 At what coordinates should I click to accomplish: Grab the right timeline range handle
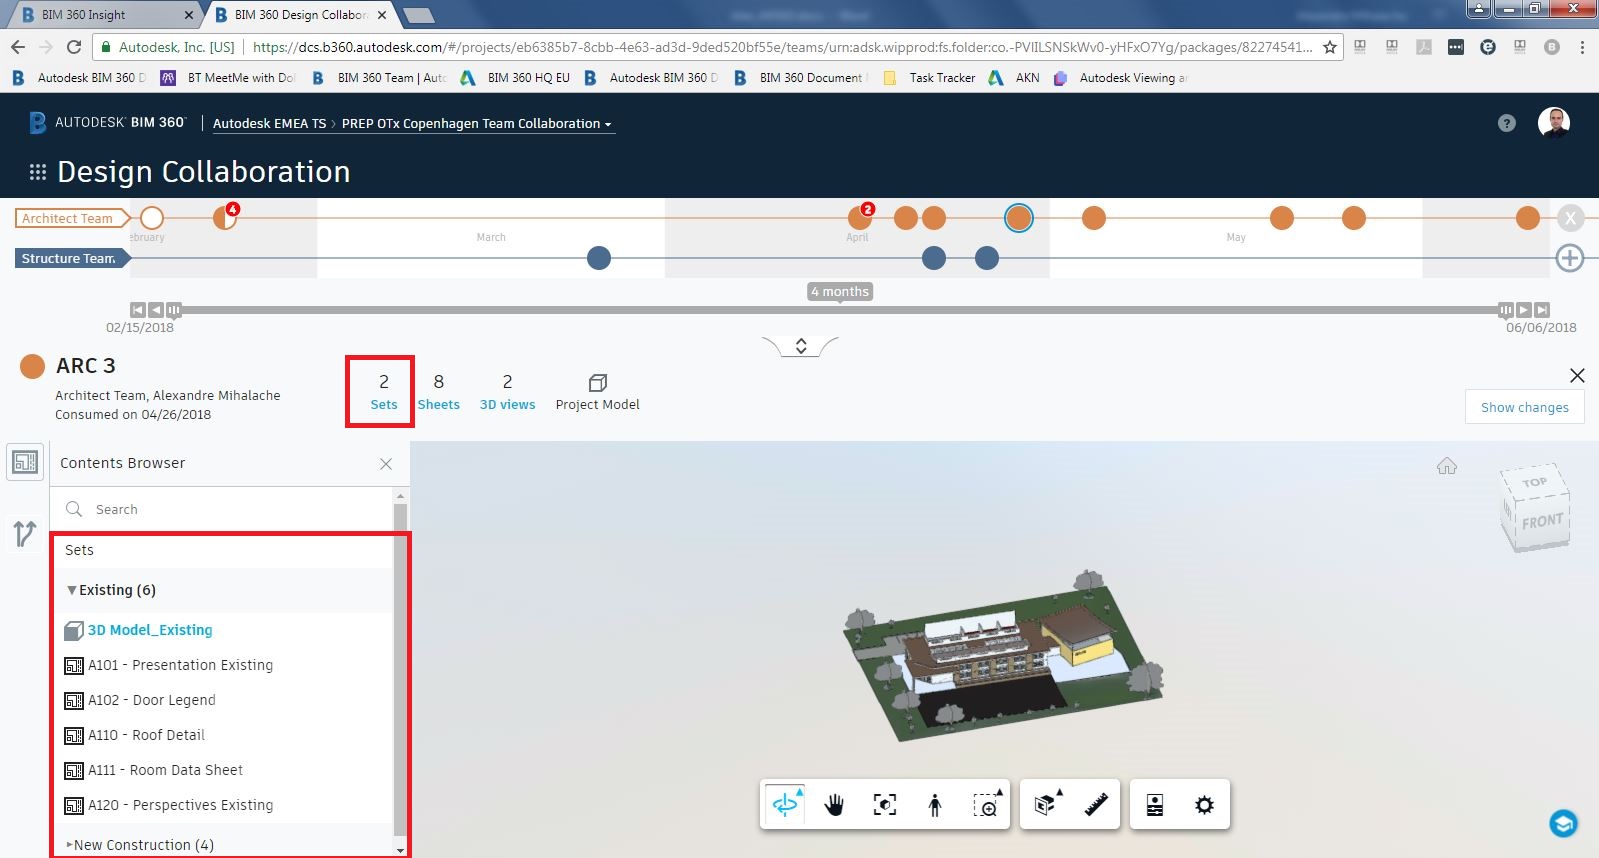pyautogui.click(x=1506, y=310)
